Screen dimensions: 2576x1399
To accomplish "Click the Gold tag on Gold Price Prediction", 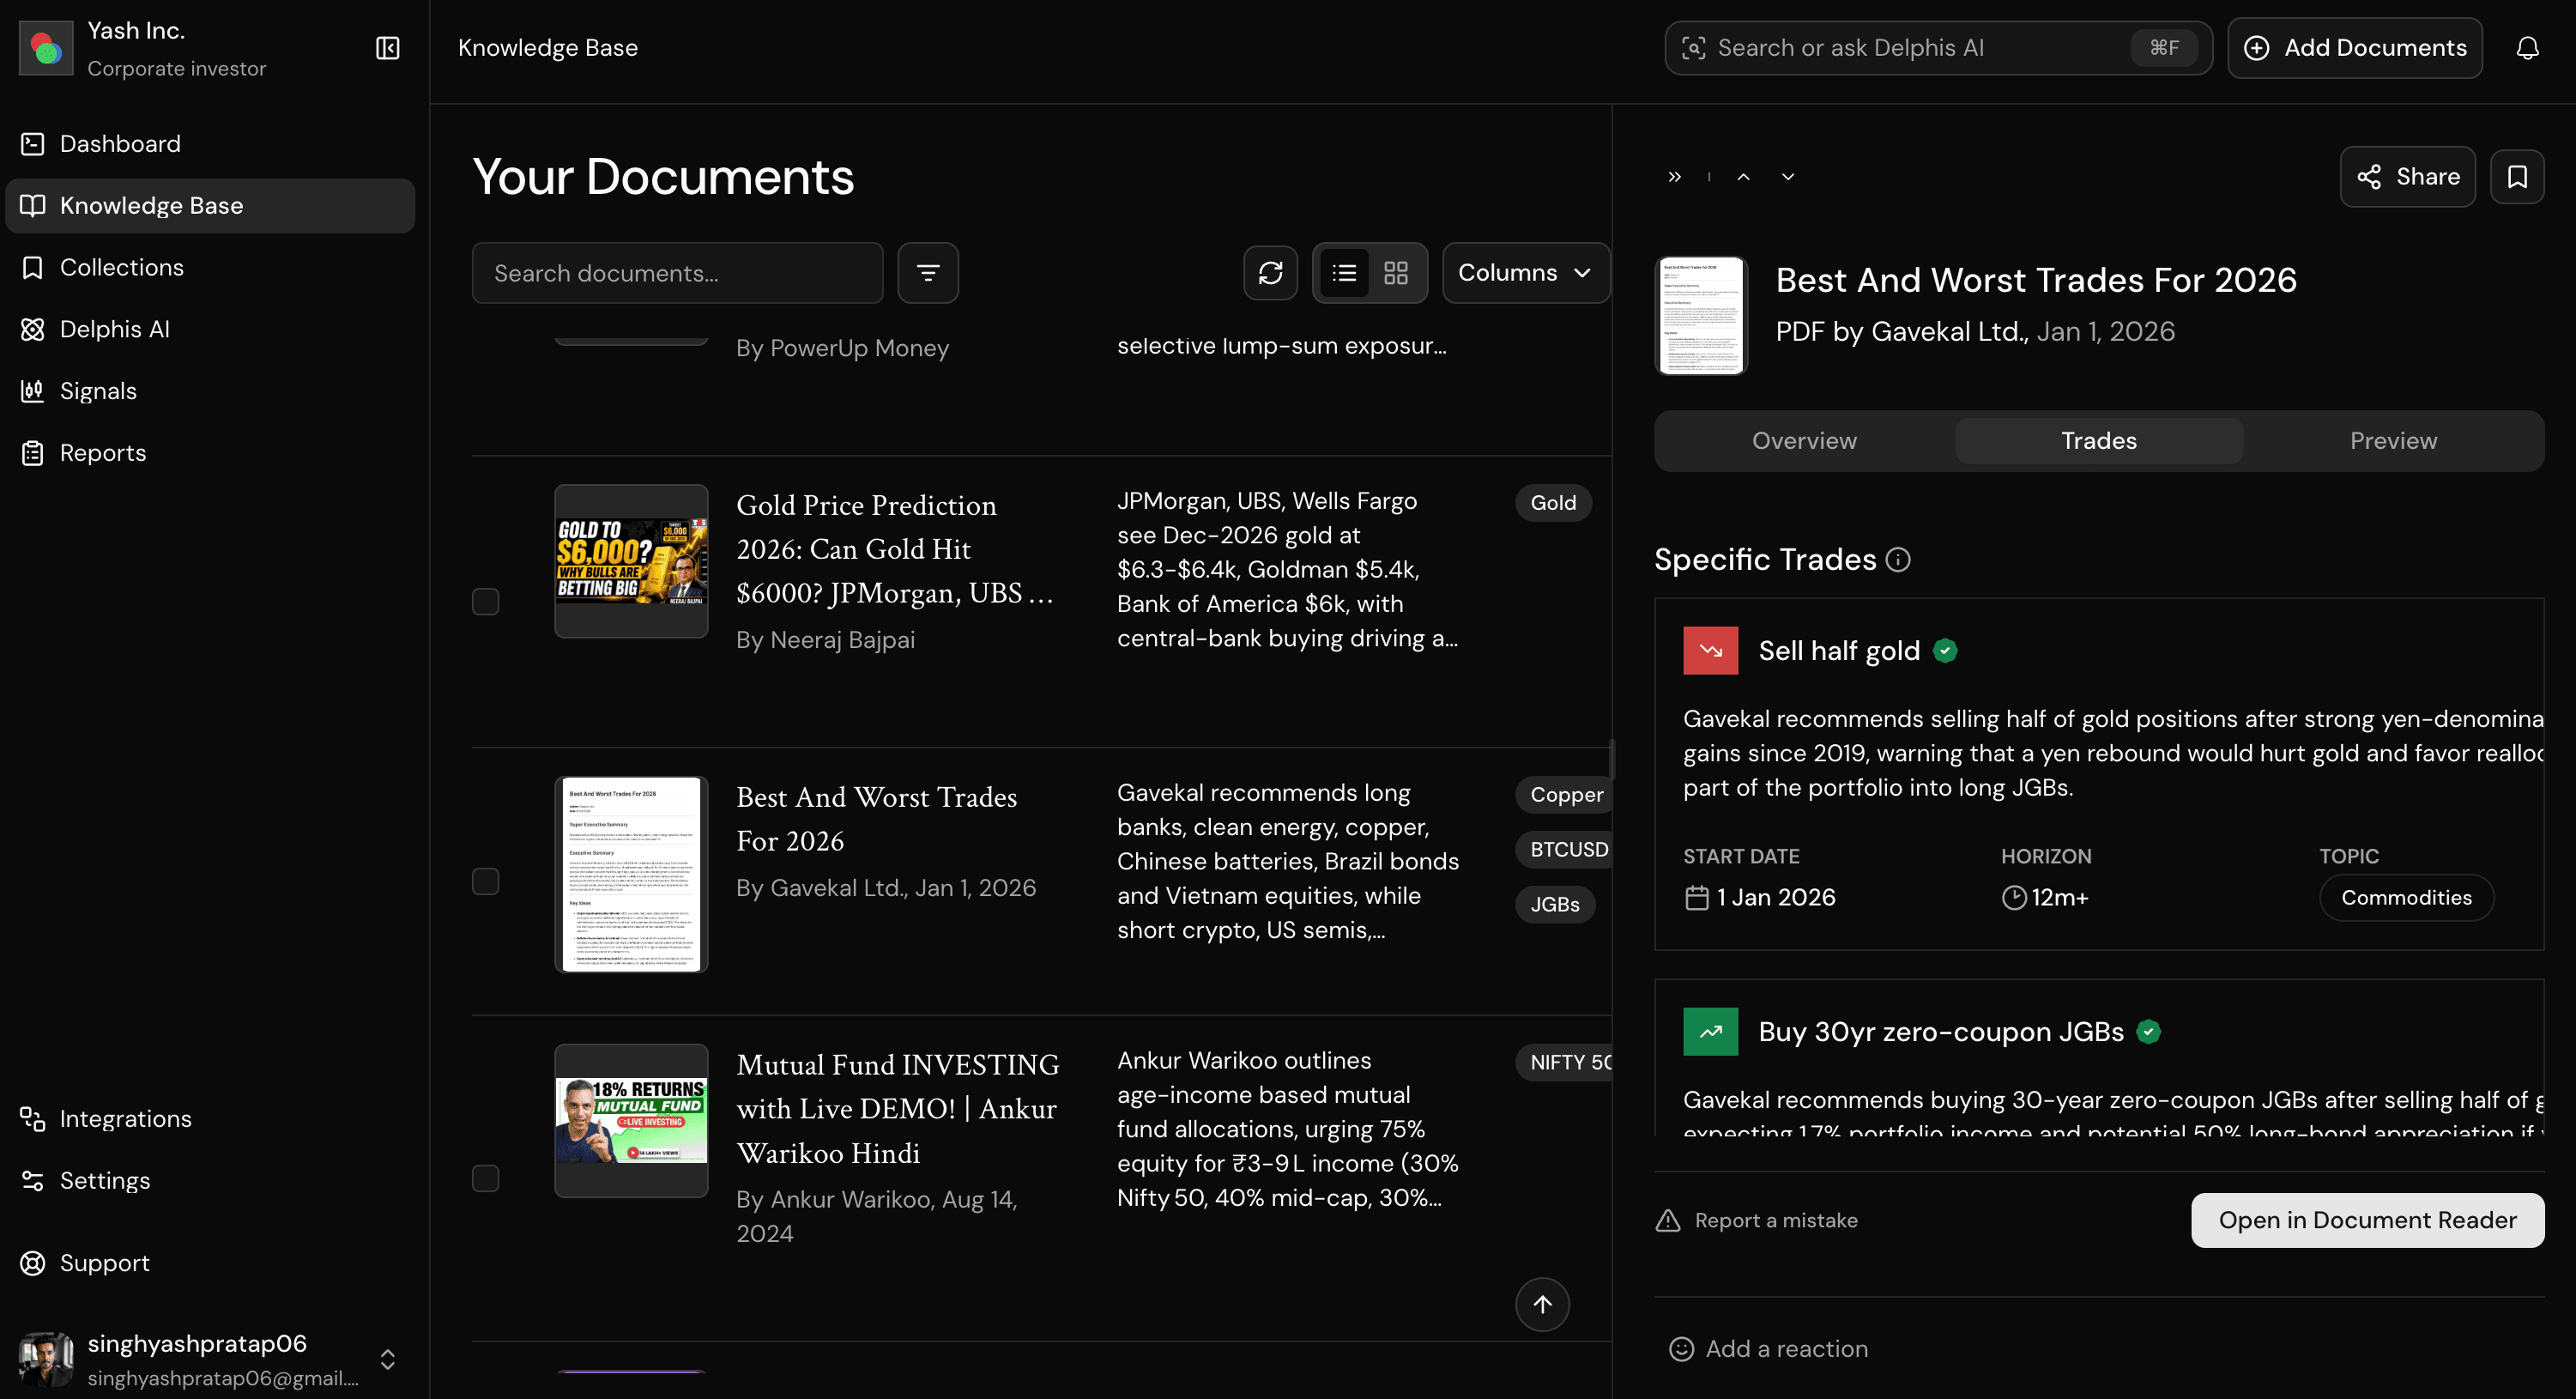I will tap(1553, 503).
